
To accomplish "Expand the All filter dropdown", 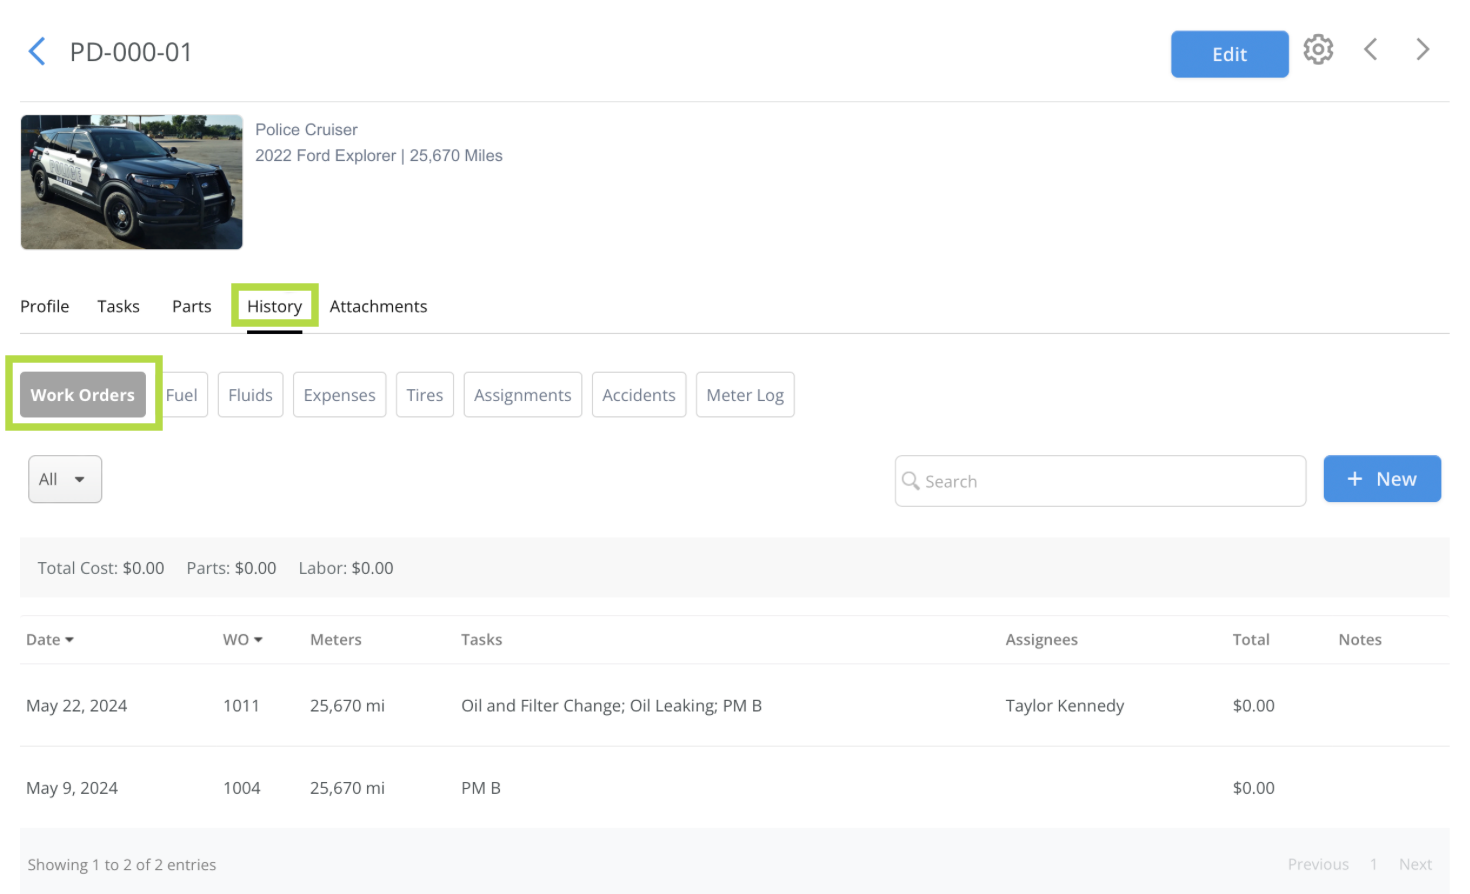I will 65,479.
